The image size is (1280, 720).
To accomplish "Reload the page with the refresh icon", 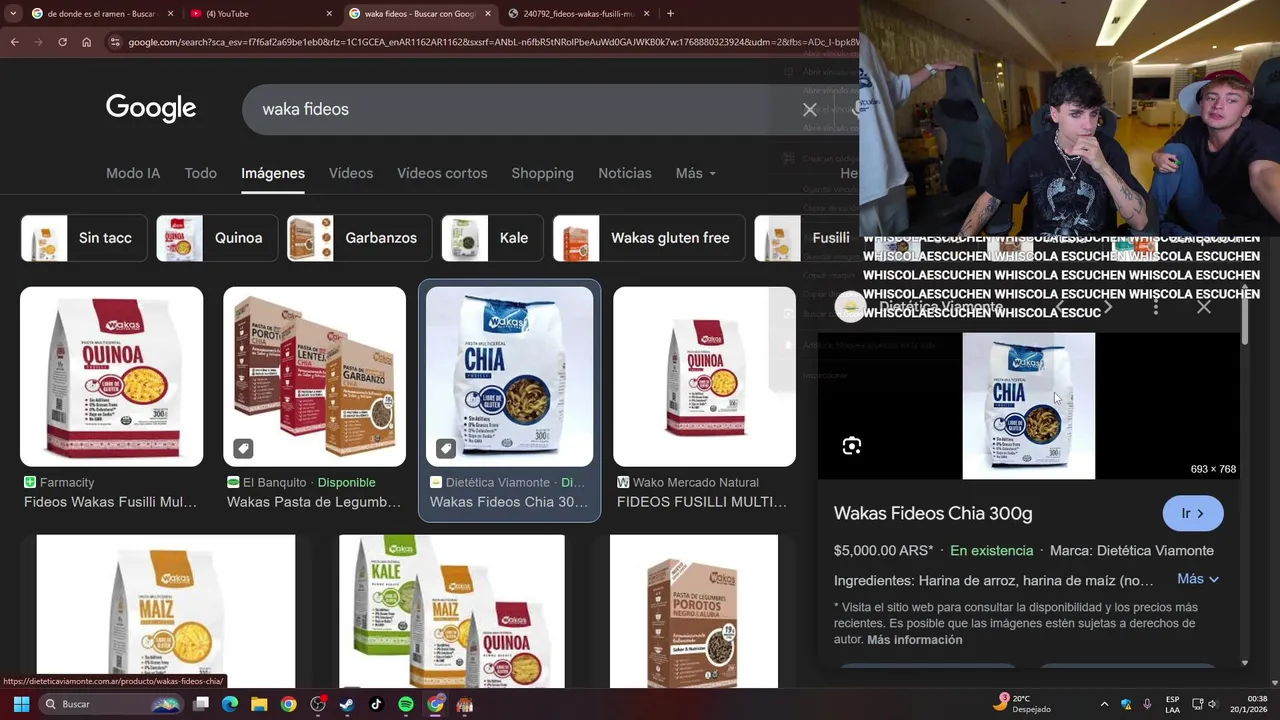I will [x=62, y=42].
